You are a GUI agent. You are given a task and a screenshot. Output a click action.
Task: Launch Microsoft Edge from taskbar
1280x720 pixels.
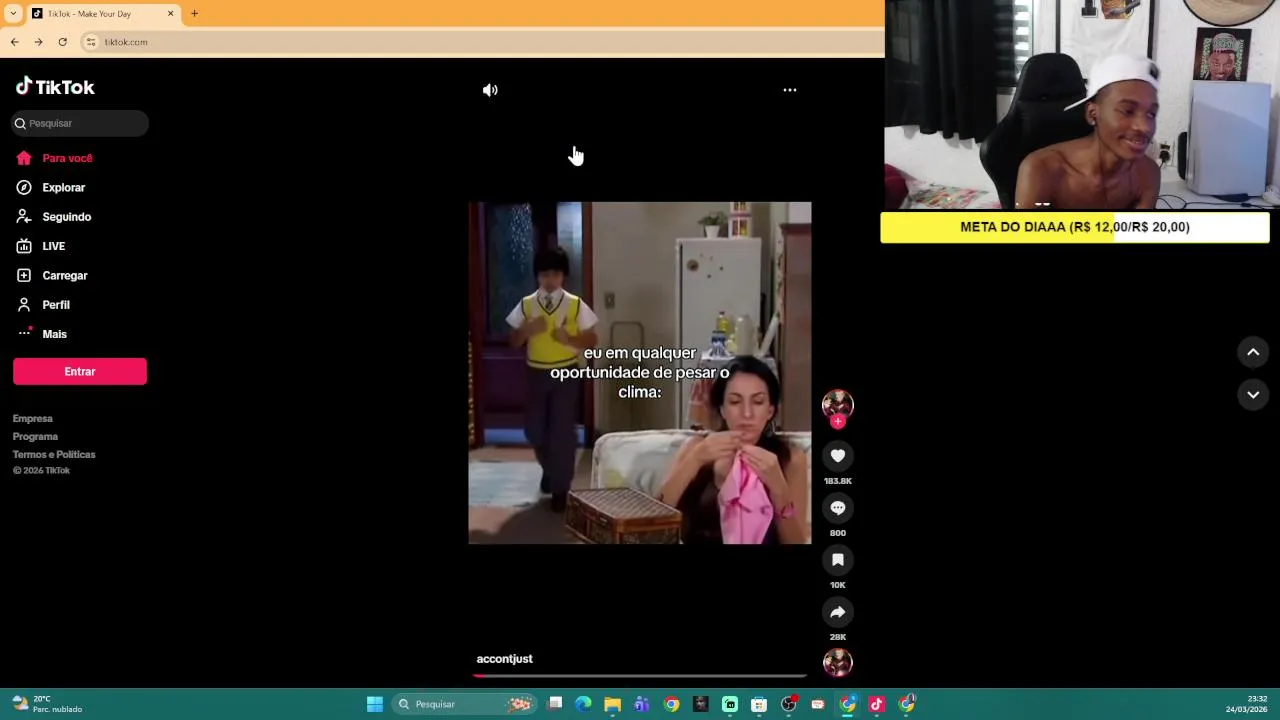[x=583, y=704]
